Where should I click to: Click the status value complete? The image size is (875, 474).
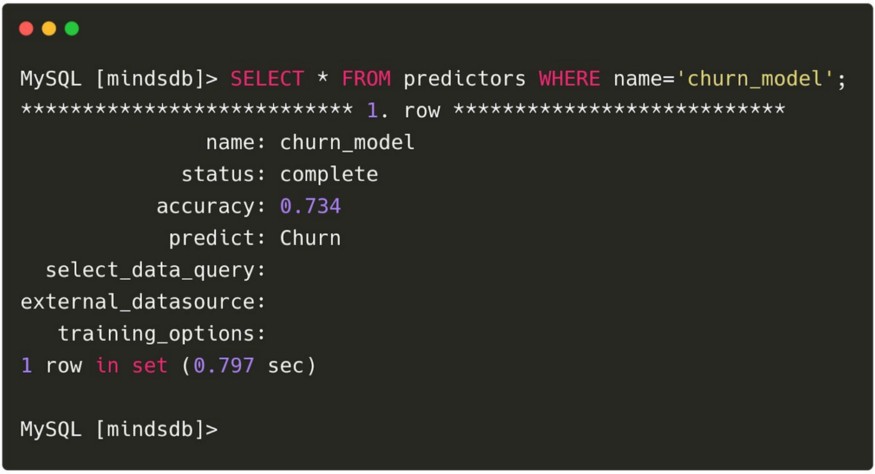coord(329,175)
